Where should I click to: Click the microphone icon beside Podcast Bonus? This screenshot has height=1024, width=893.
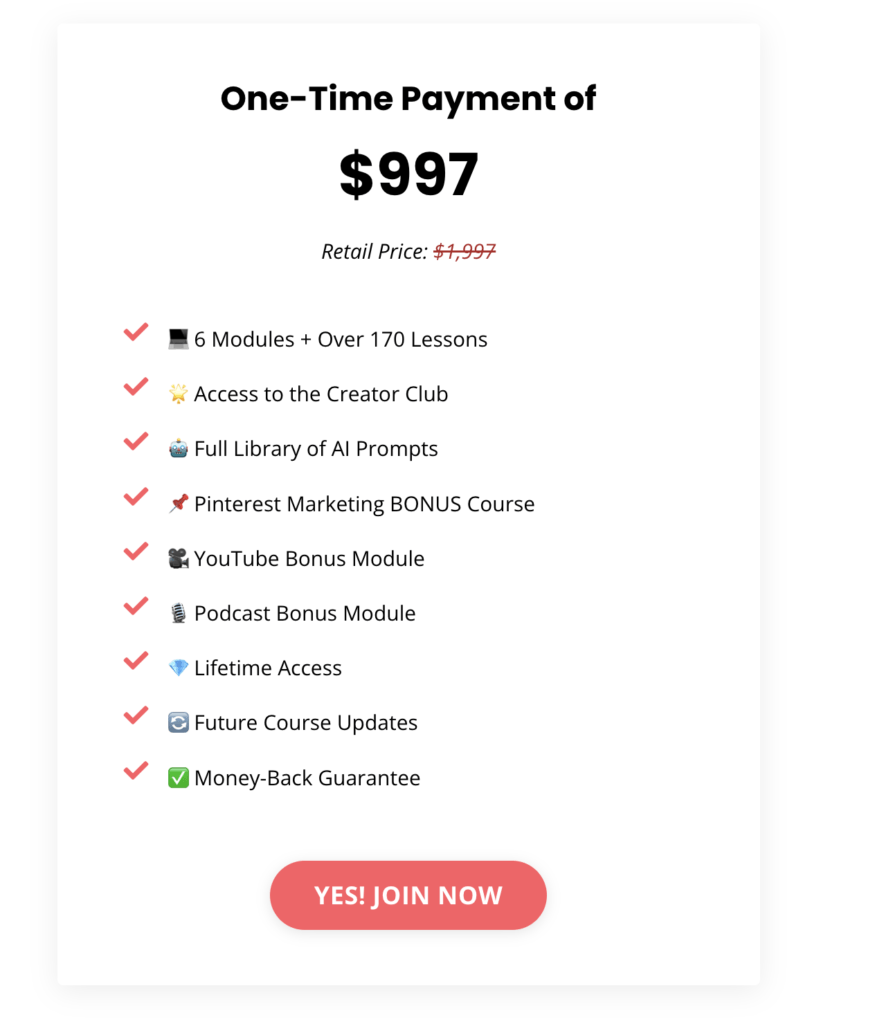(x=179, y=613)
